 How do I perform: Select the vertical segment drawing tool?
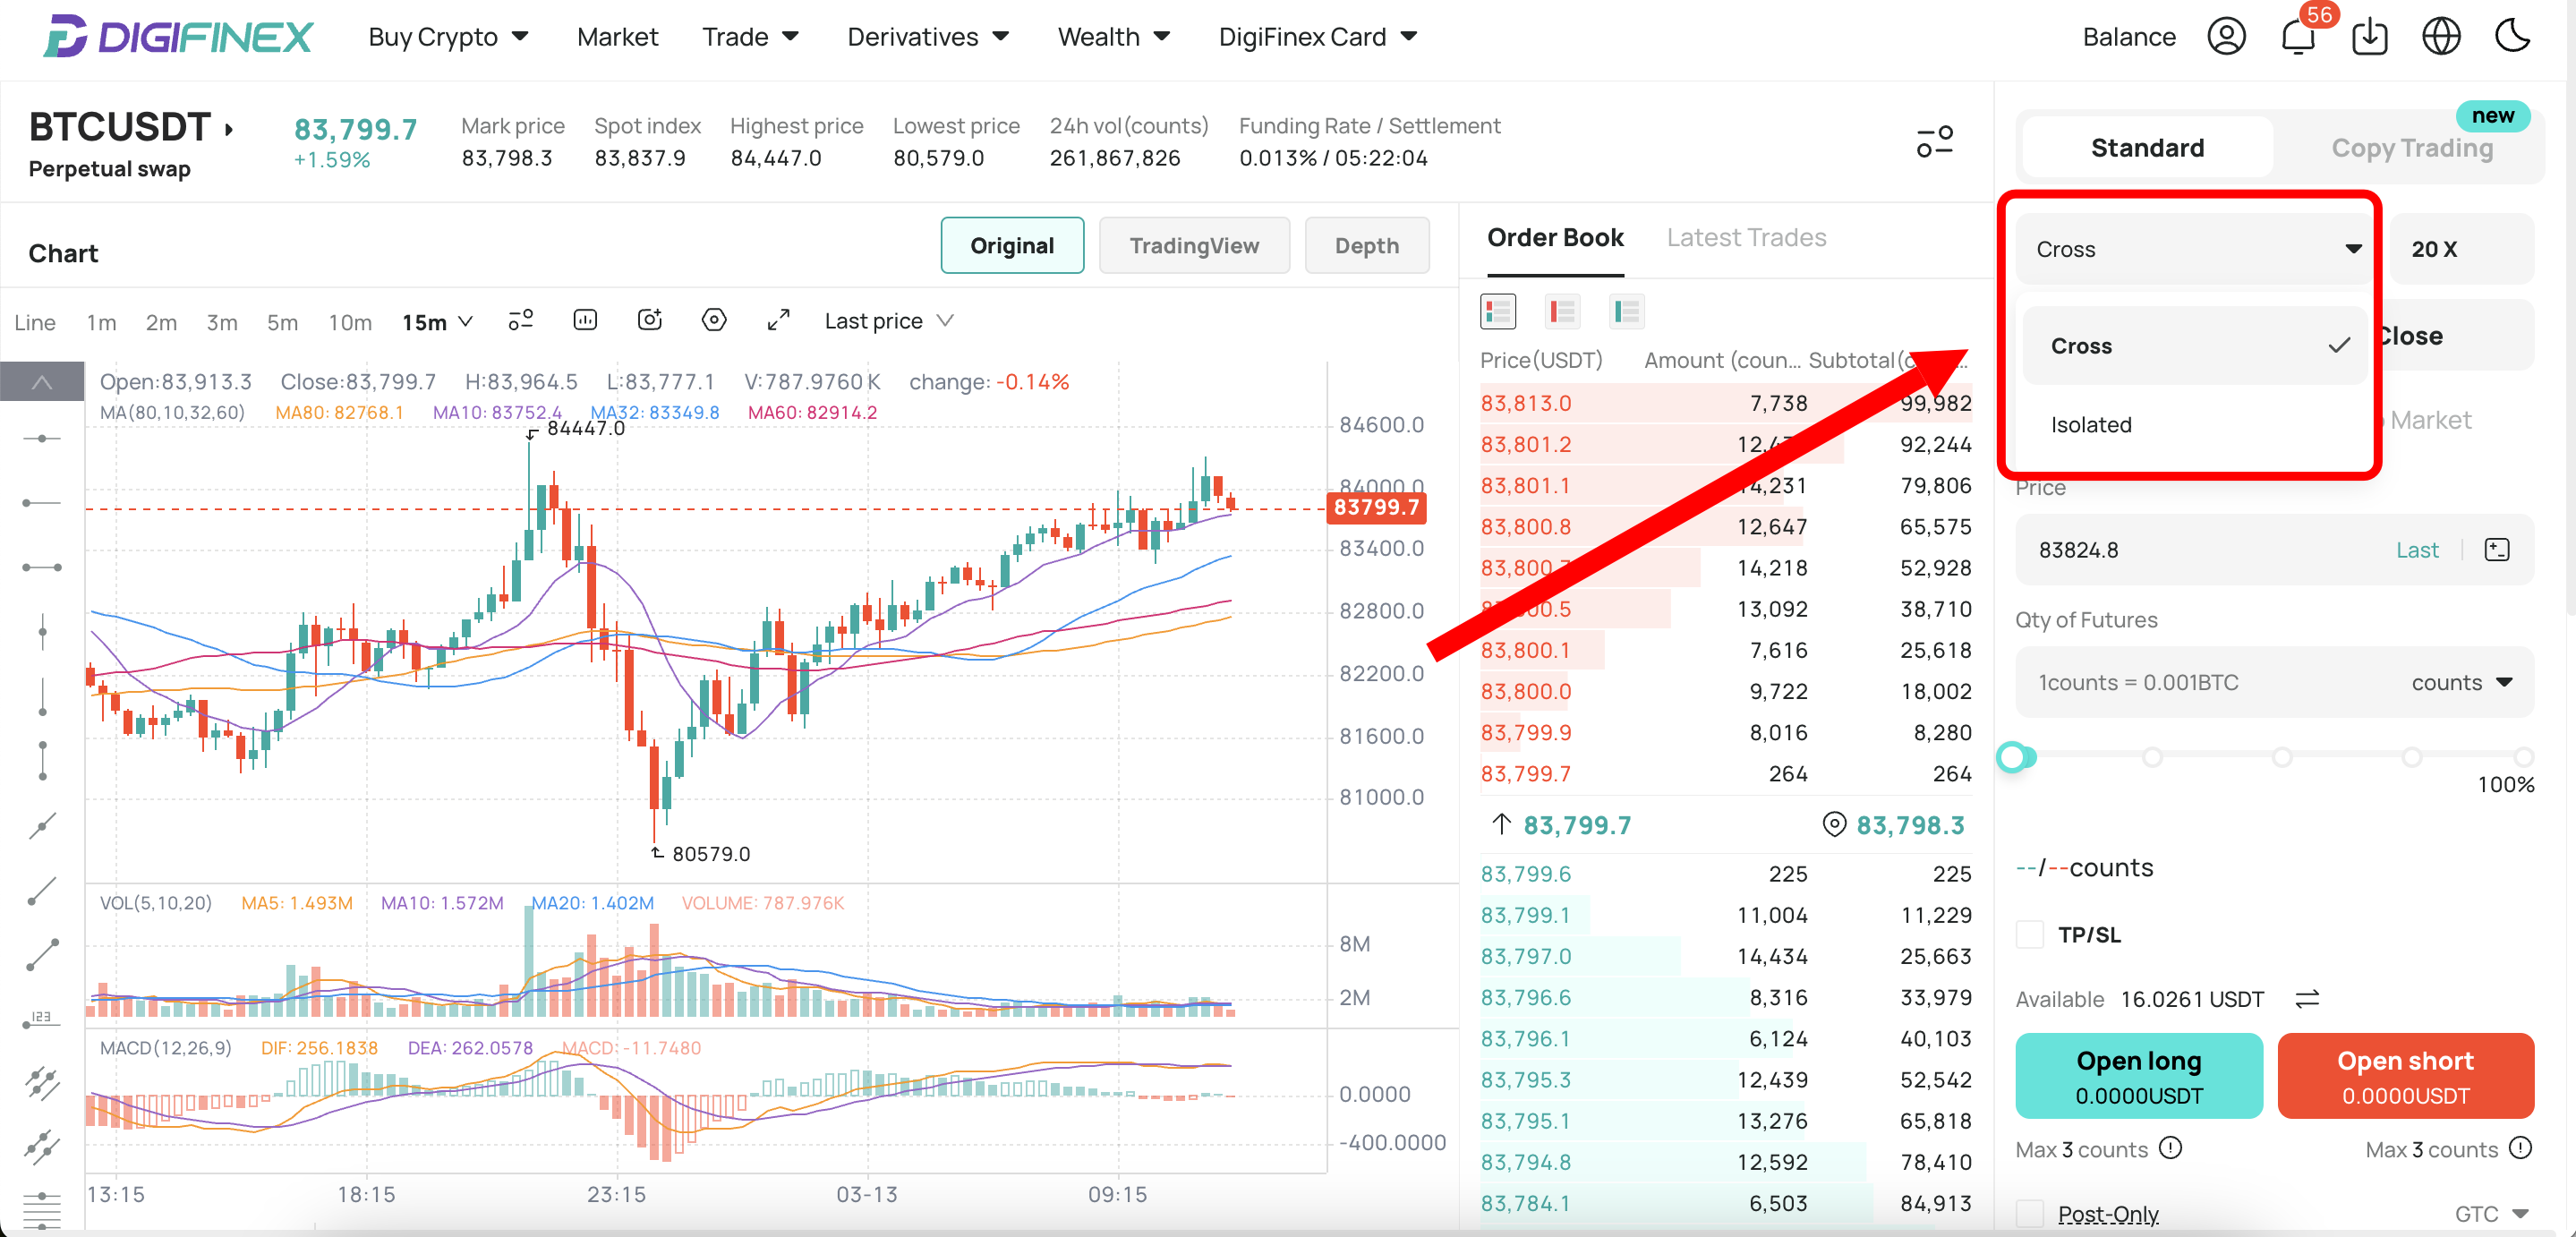click(x=42, y=761)
